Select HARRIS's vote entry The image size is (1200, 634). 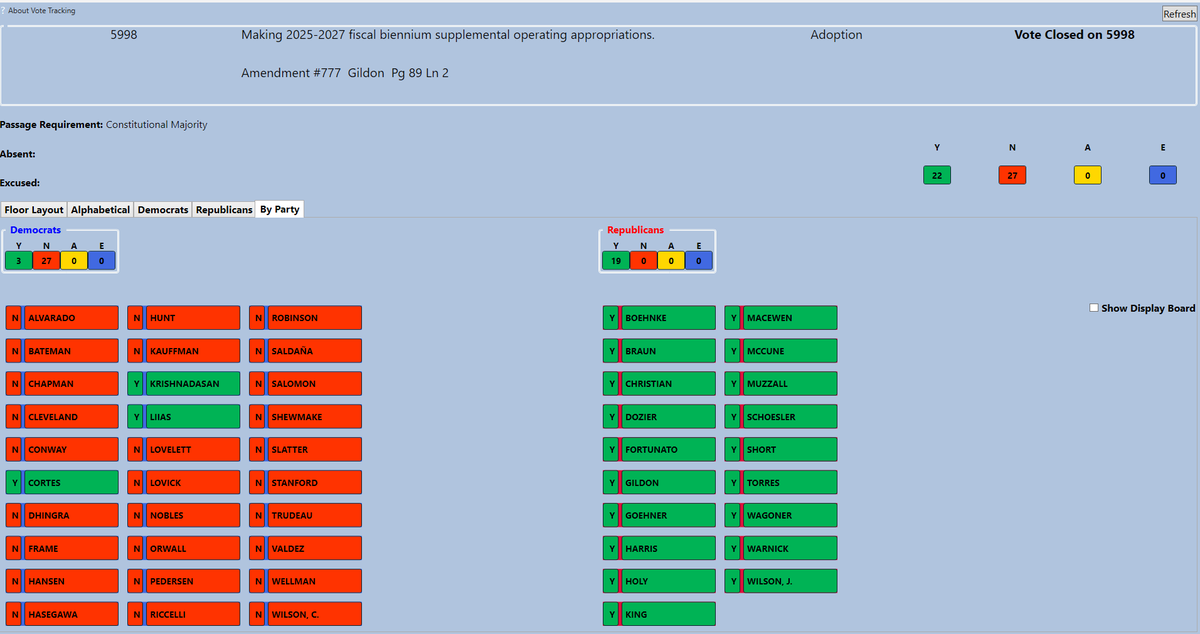point(660,549)
